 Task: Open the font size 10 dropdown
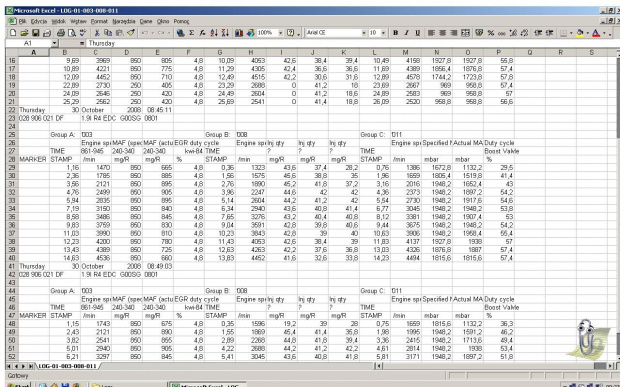click(383, 33)
